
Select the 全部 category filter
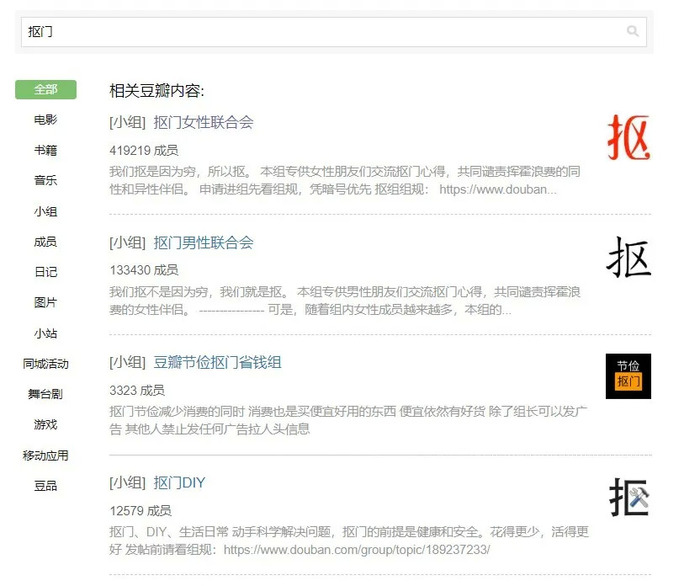tap(46, 89)
